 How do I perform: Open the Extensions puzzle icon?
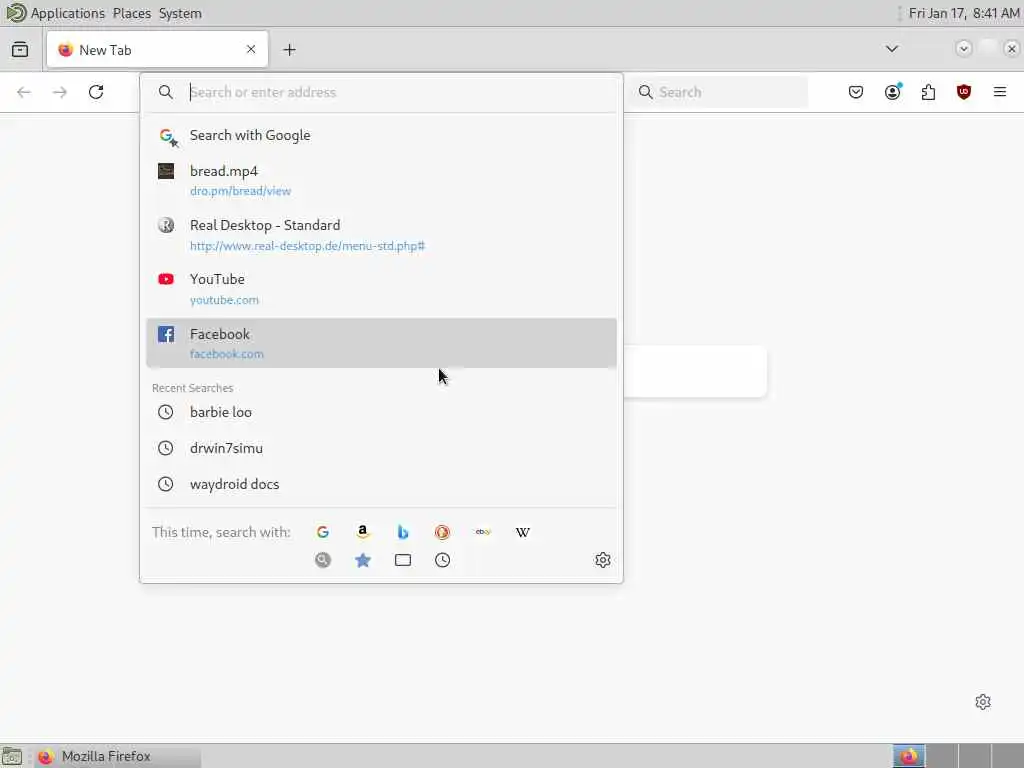tap(928, 92)
